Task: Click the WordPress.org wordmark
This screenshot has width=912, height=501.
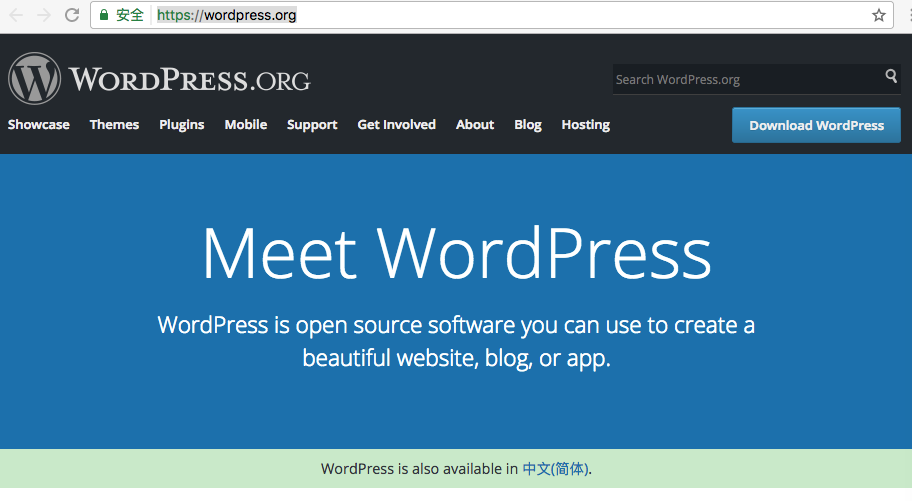Action: [190, 79]
